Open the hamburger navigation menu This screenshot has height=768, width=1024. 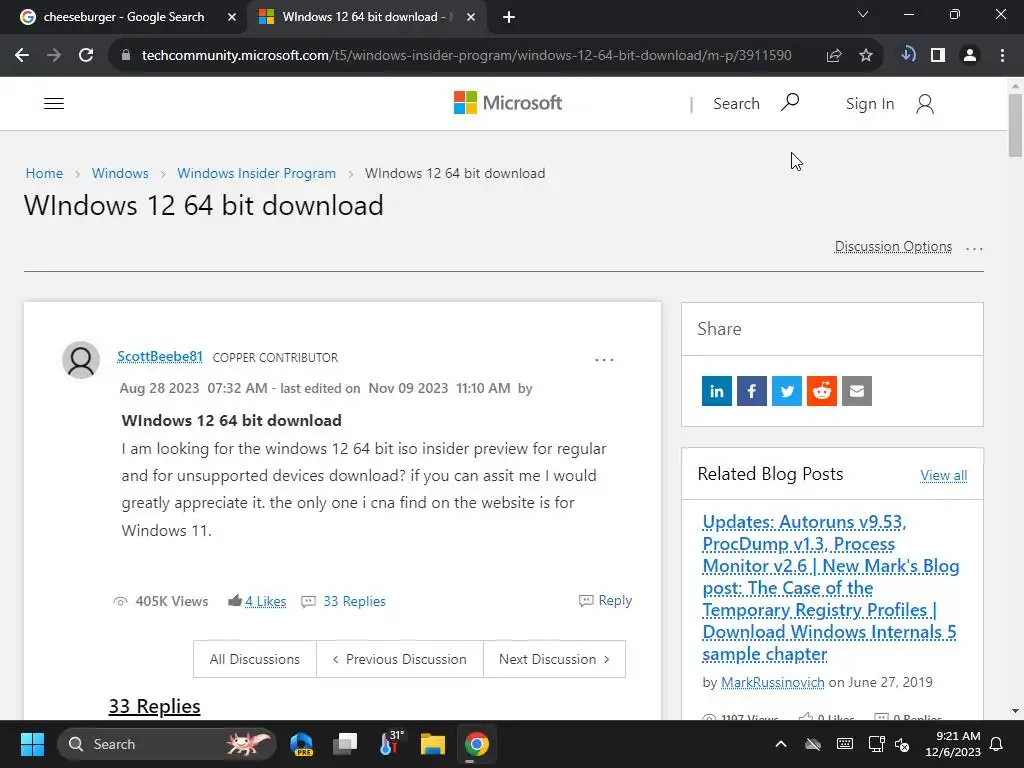[x=54, y=103]
